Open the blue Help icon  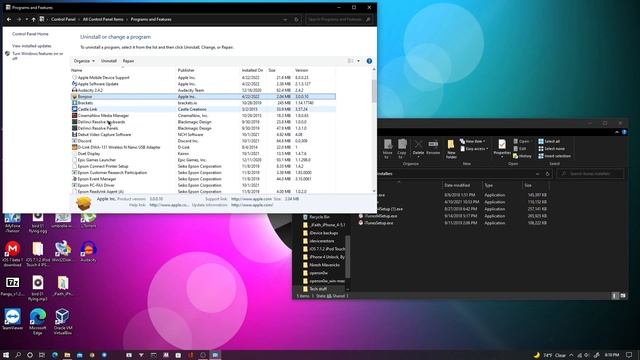click(x=369, y=61)
